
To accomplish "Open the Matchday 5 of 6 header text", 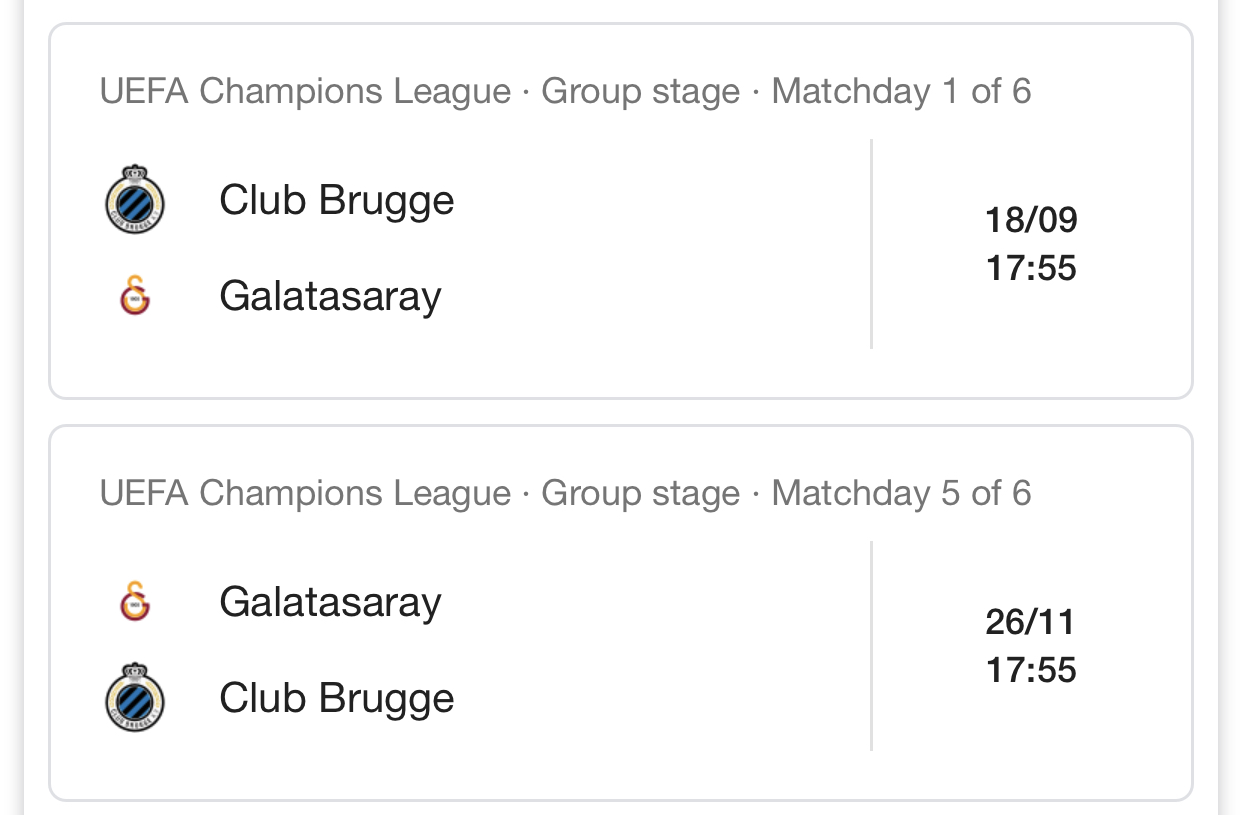I will (x=901, y=494).
